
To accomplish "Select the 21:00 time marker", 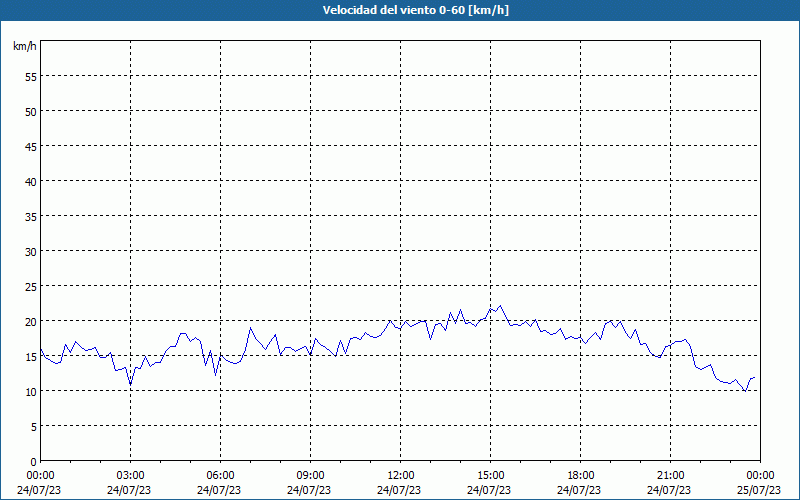I will (670, 475).
